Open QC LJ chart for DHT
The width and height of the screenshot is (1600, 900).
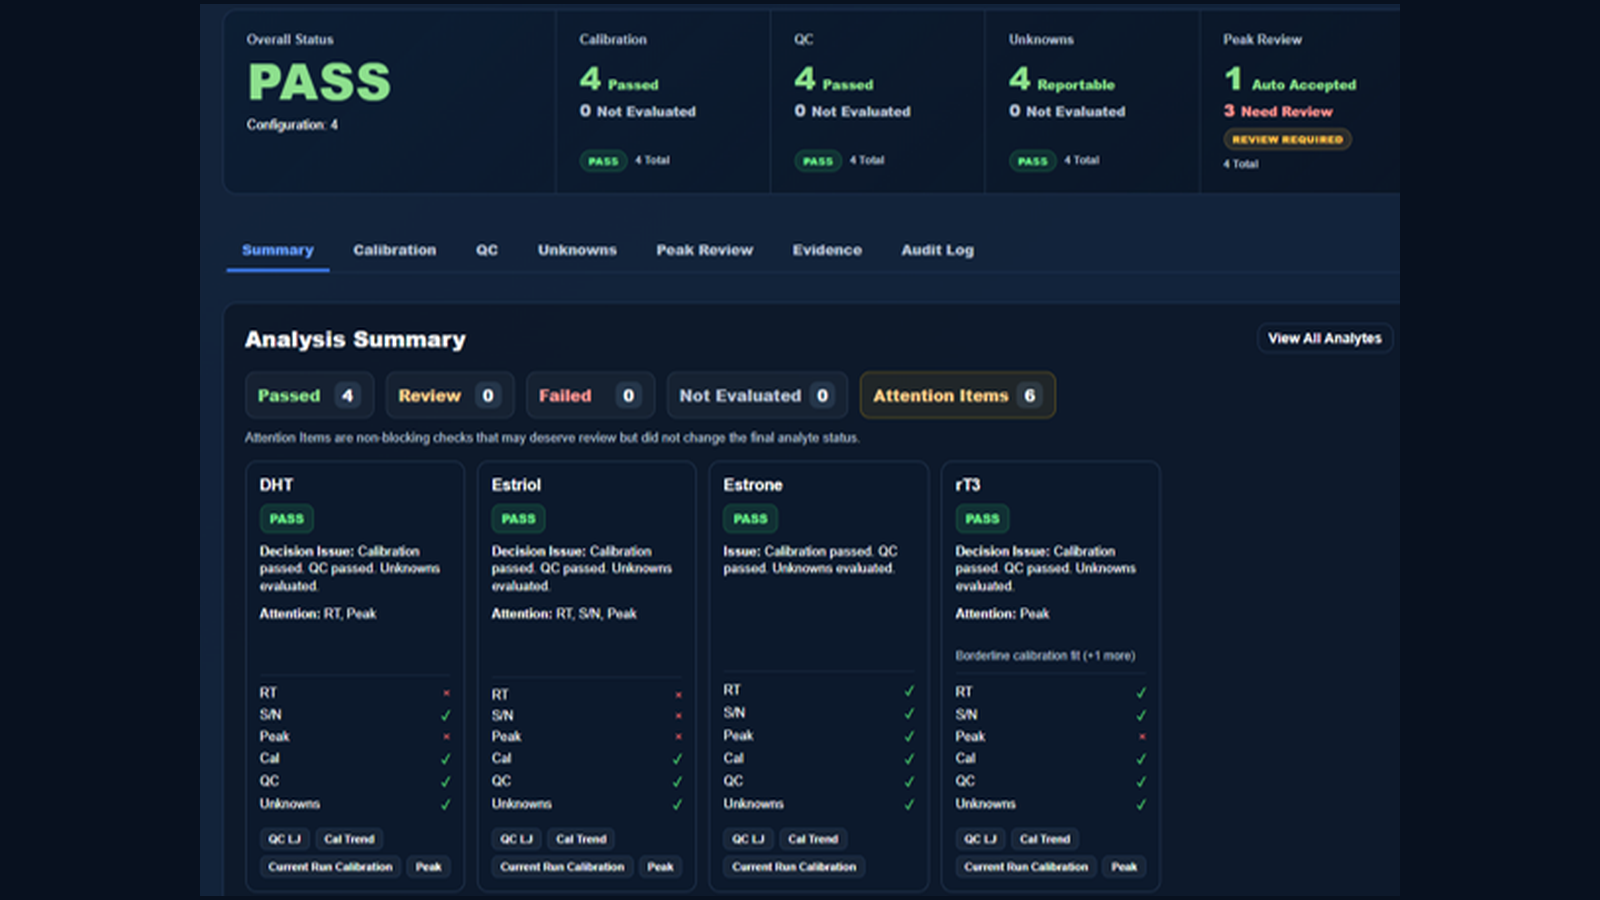(x=284, y=839)
